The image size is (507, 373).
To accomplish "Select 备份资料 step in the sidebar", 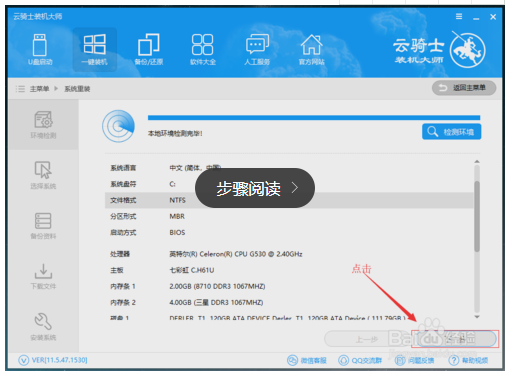I will tap(43, 226).
